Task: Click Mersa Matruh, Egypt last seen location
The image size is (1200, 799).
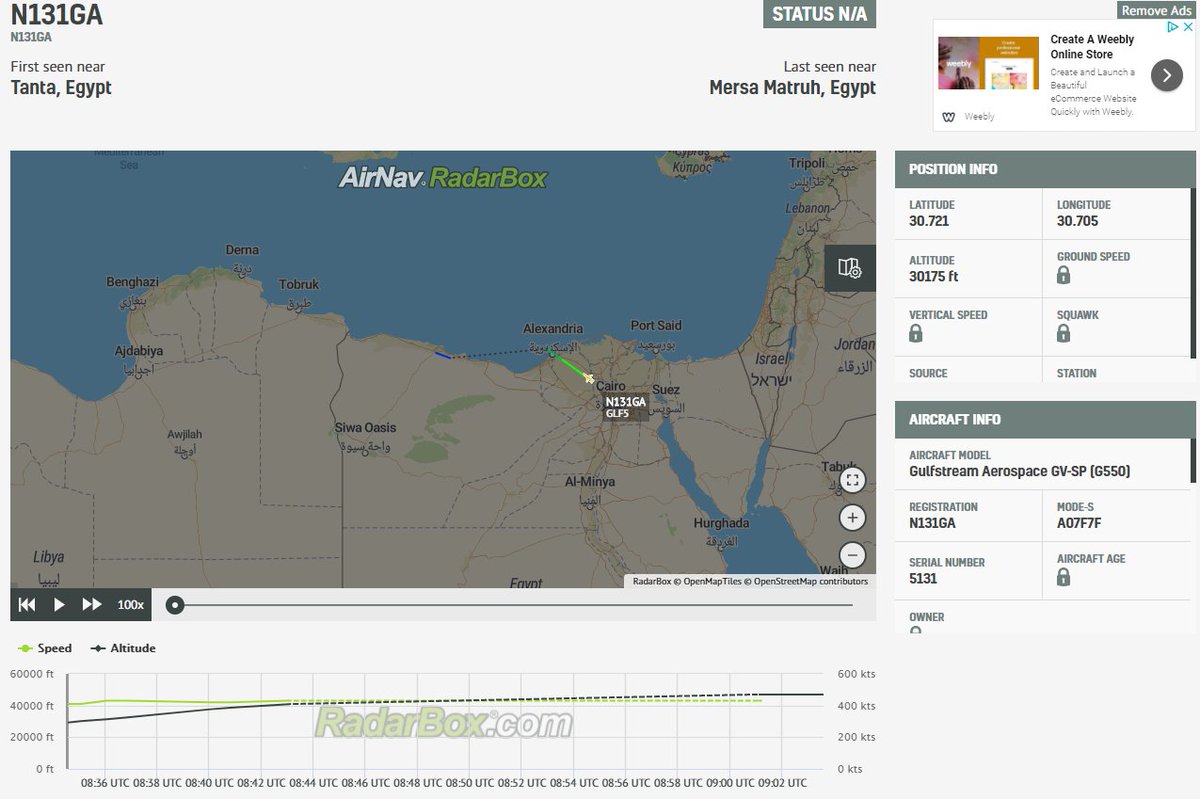Action: (793, 87)
